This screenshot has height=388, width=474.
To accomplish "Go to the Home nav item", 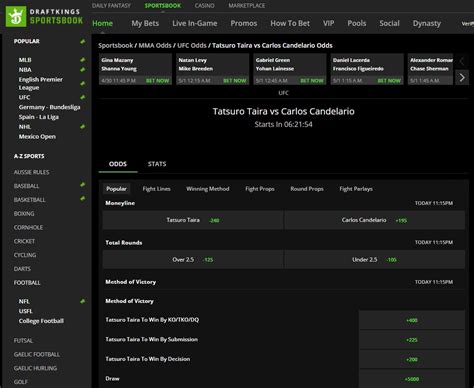I will (102, 23).
